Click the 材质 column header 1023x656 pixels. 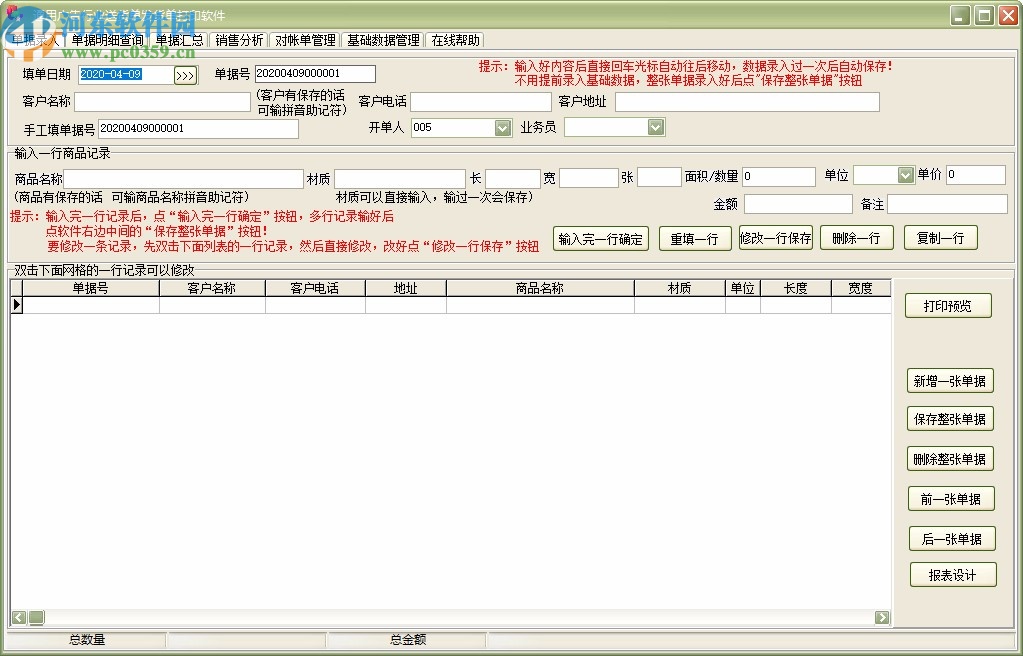[x=680, y=288]
